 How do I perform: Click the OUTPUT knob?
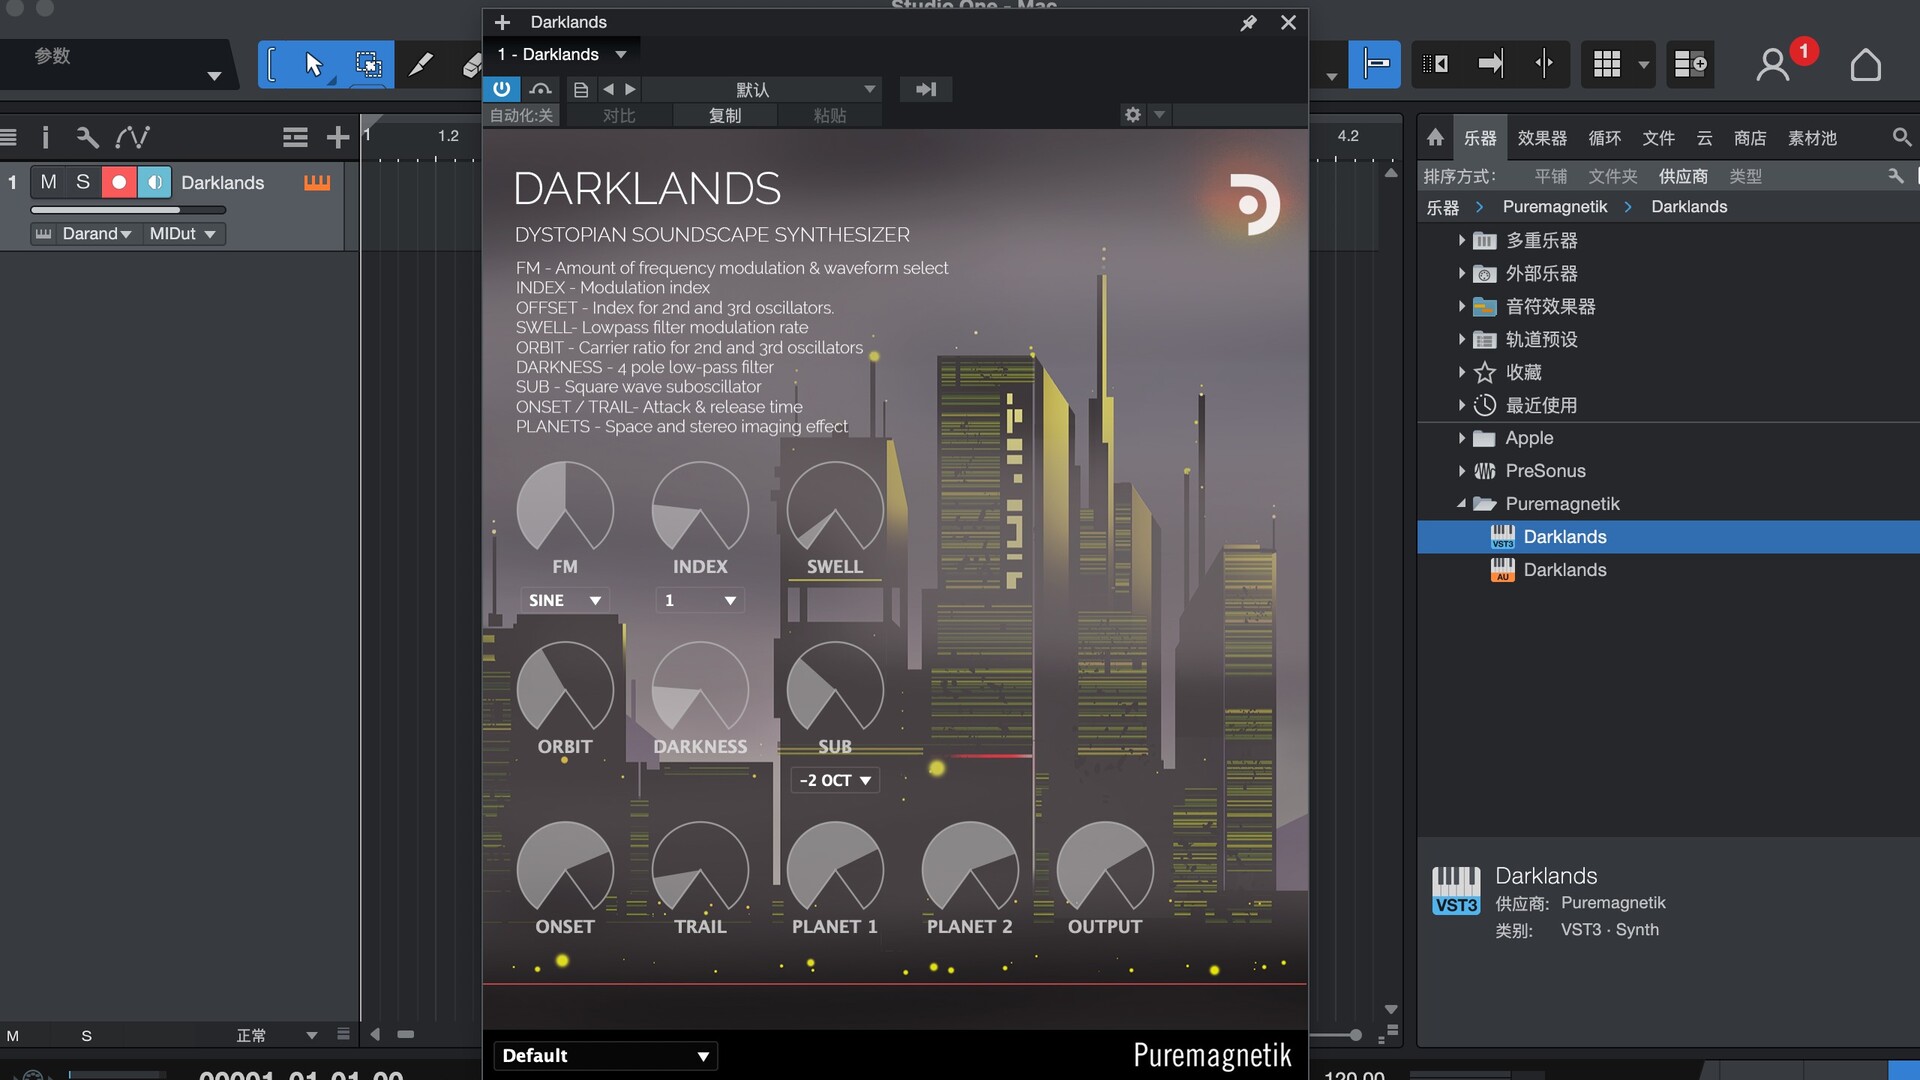click(1105, 868)
